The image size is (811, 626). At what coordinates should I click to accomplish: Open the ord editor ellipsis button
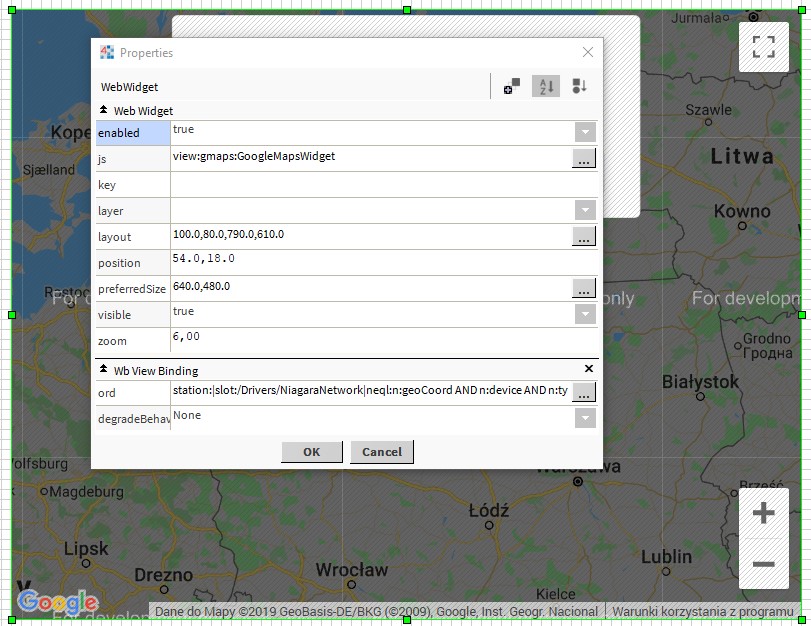click(x=584, y=392)
